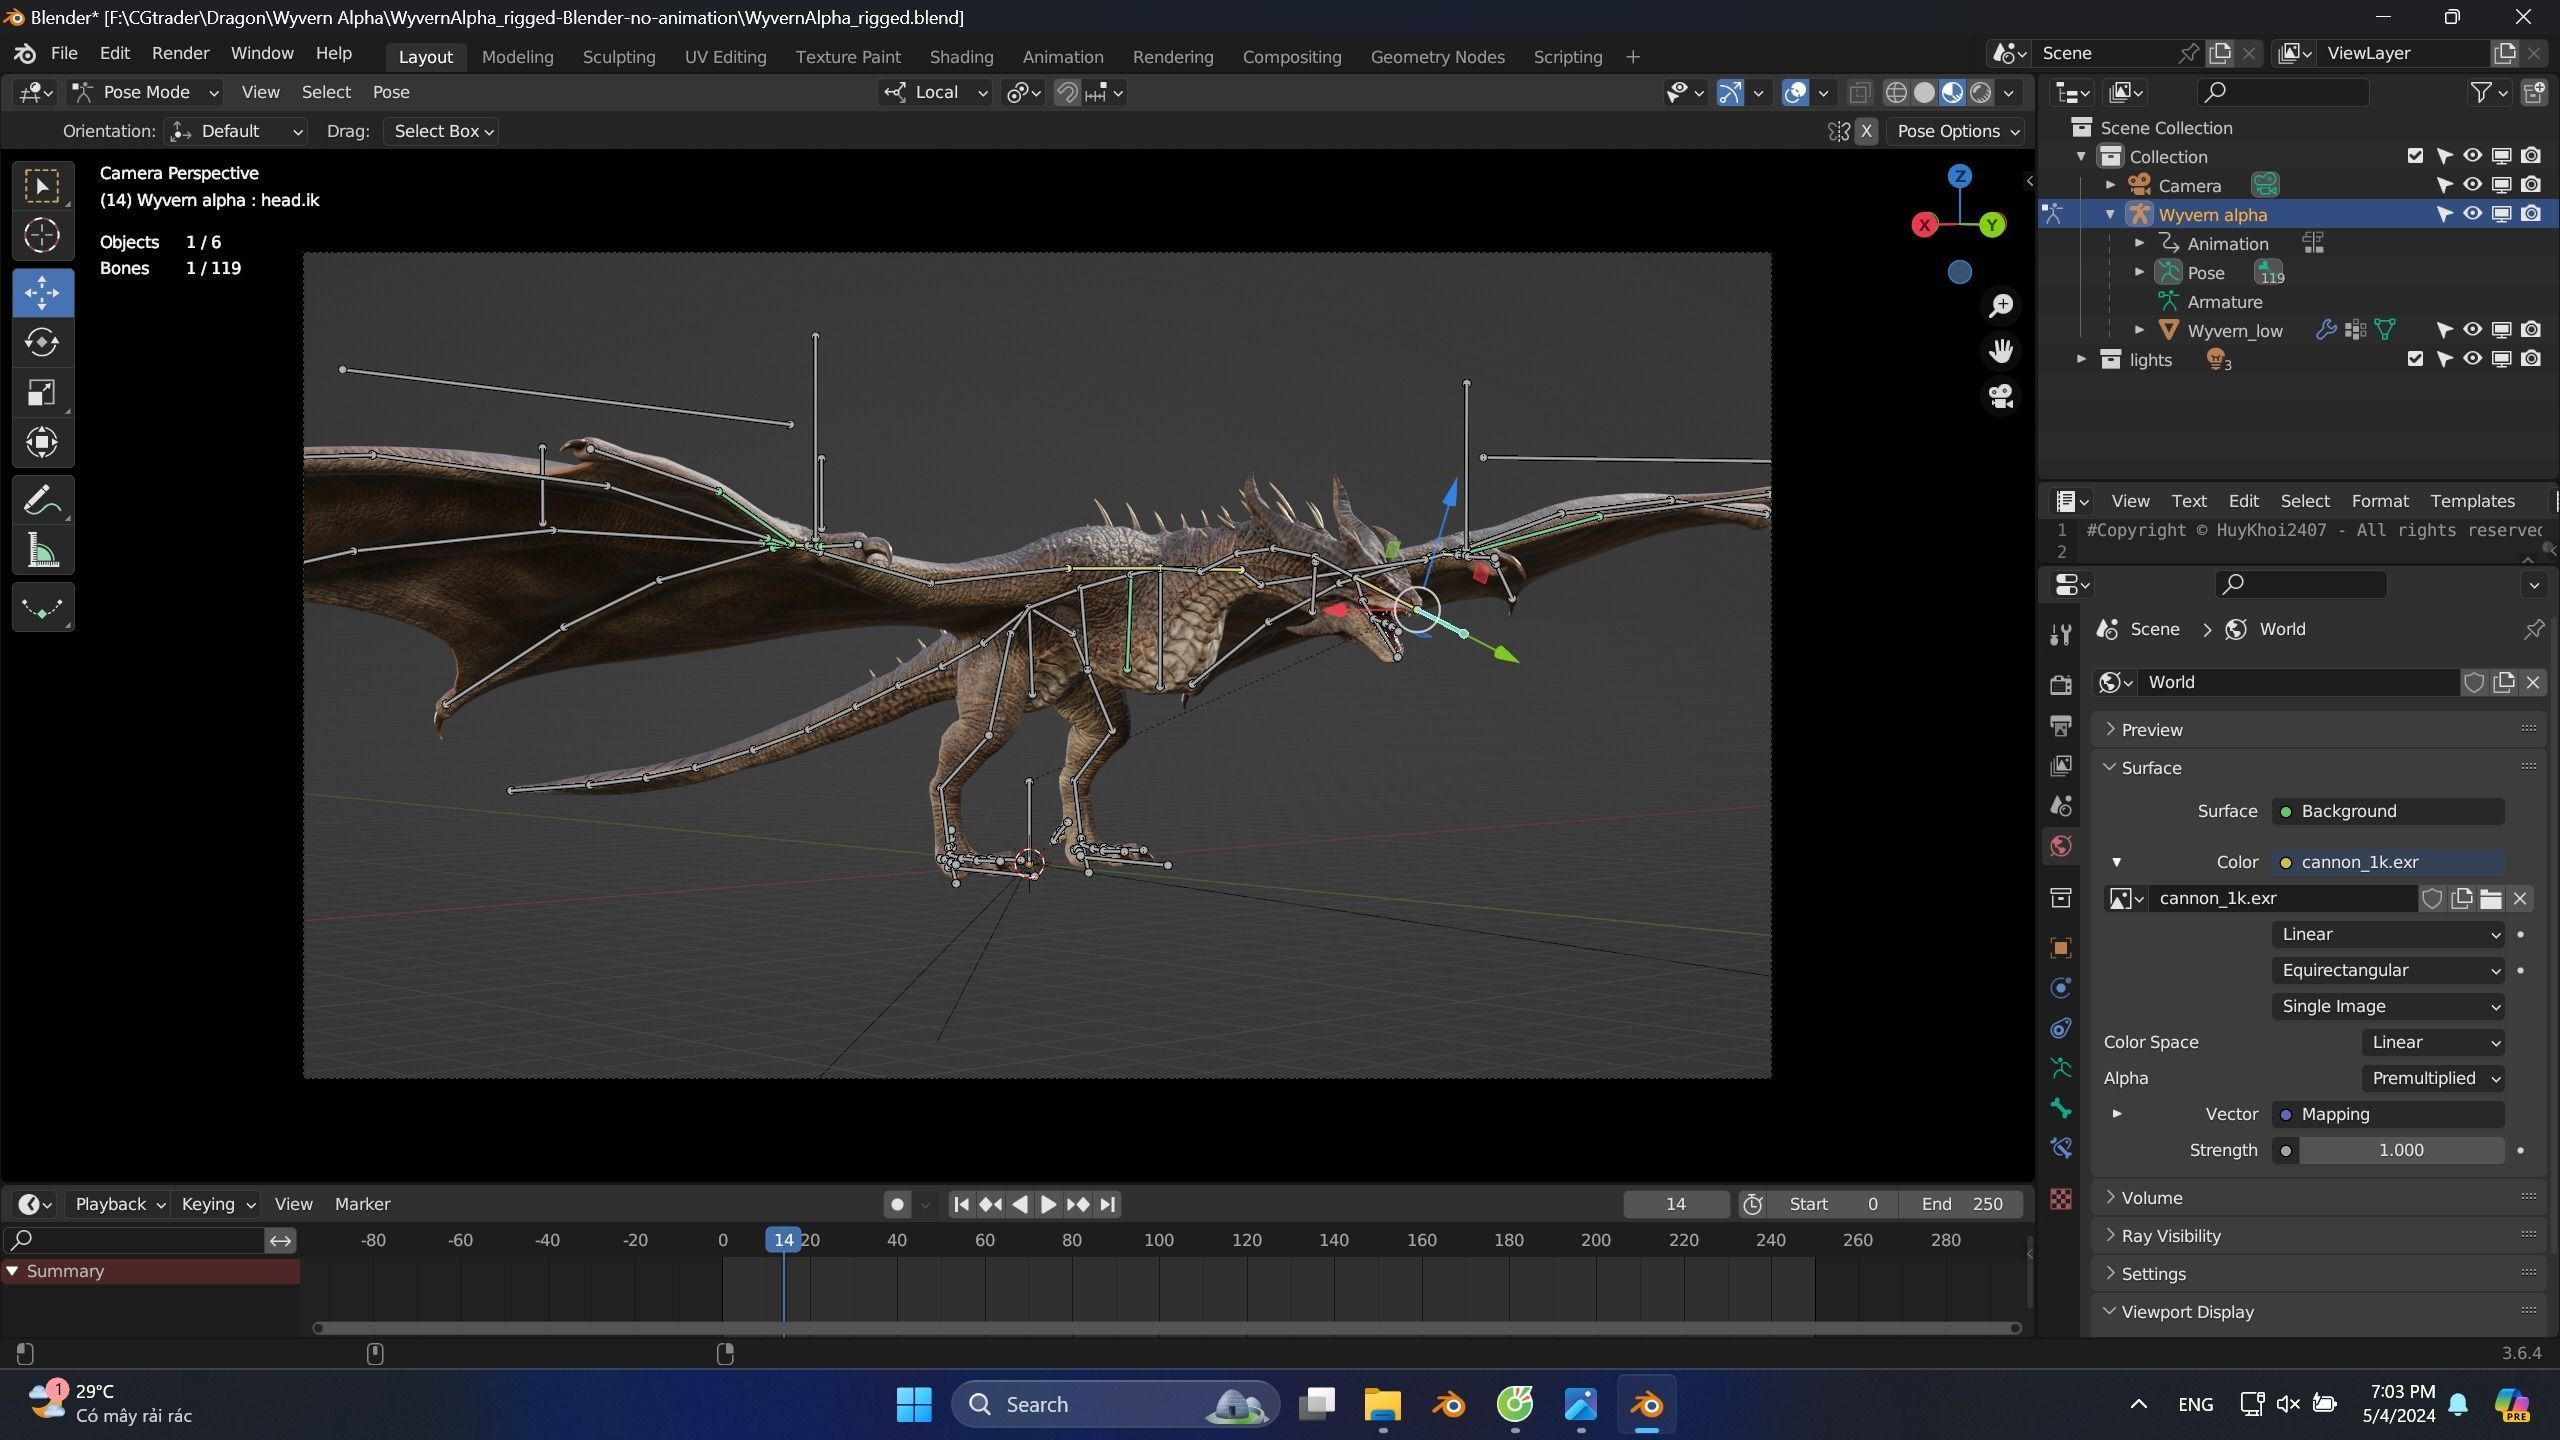
Task: Click the viewport pan hand icon
Action: [x=2001, y=351]
